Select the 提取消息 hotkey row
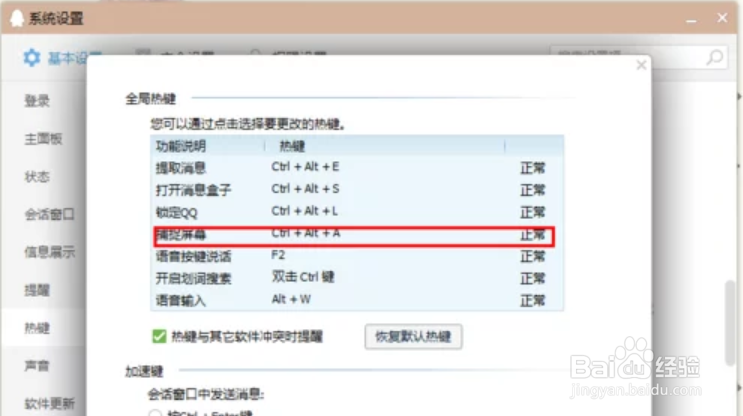The width and height of the screenshot is (743, 416). click(357, 168)
